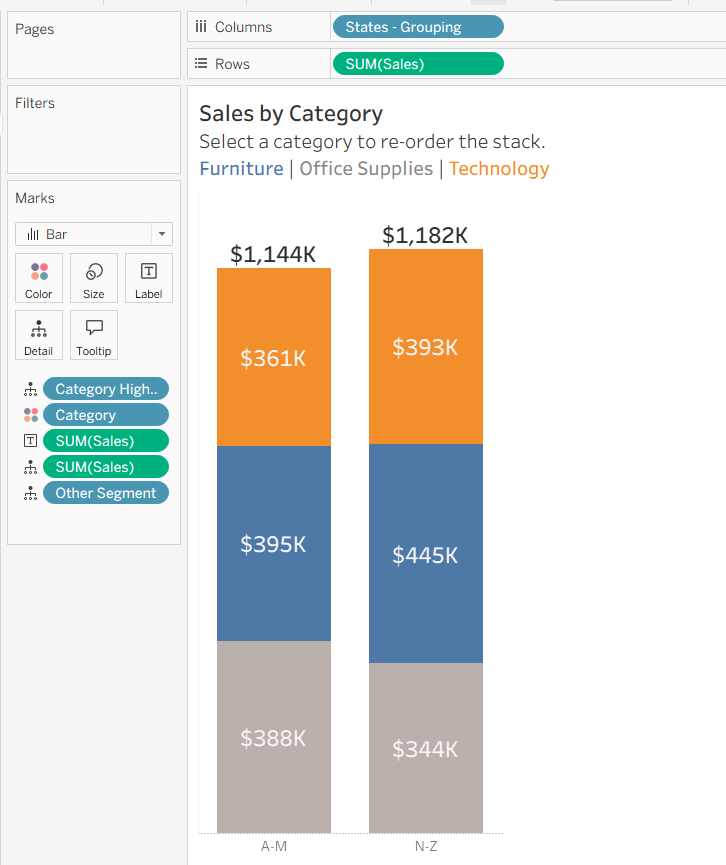Click the Furniture category link

241,168
